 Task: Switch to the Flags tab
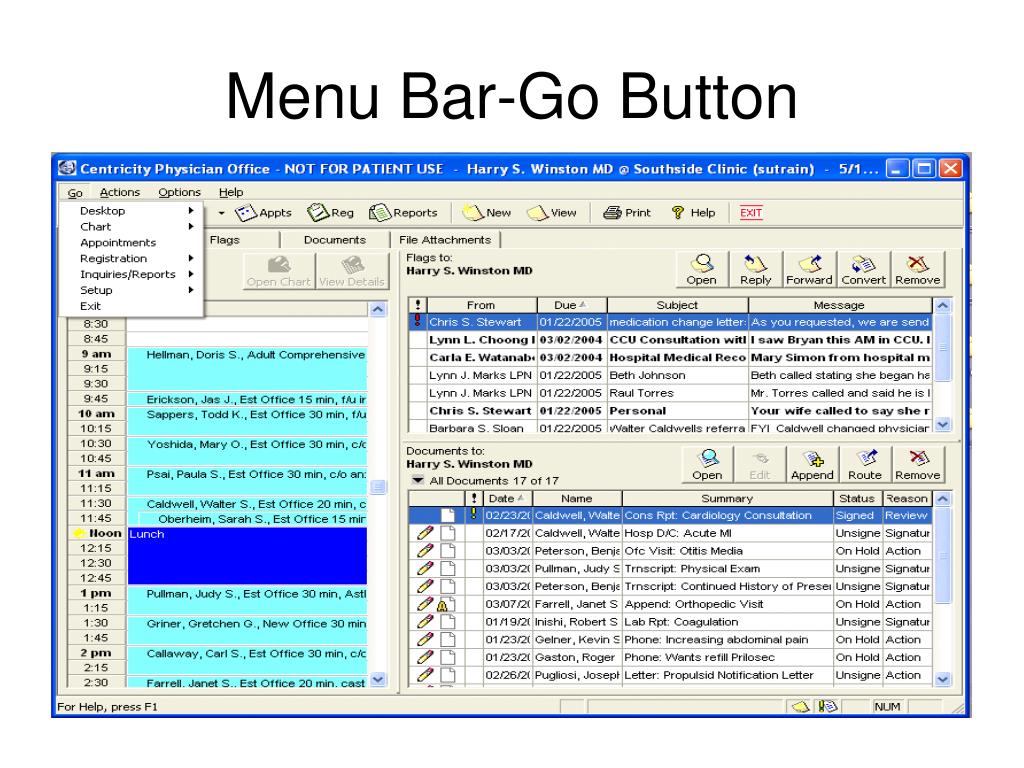coord(225,240)
